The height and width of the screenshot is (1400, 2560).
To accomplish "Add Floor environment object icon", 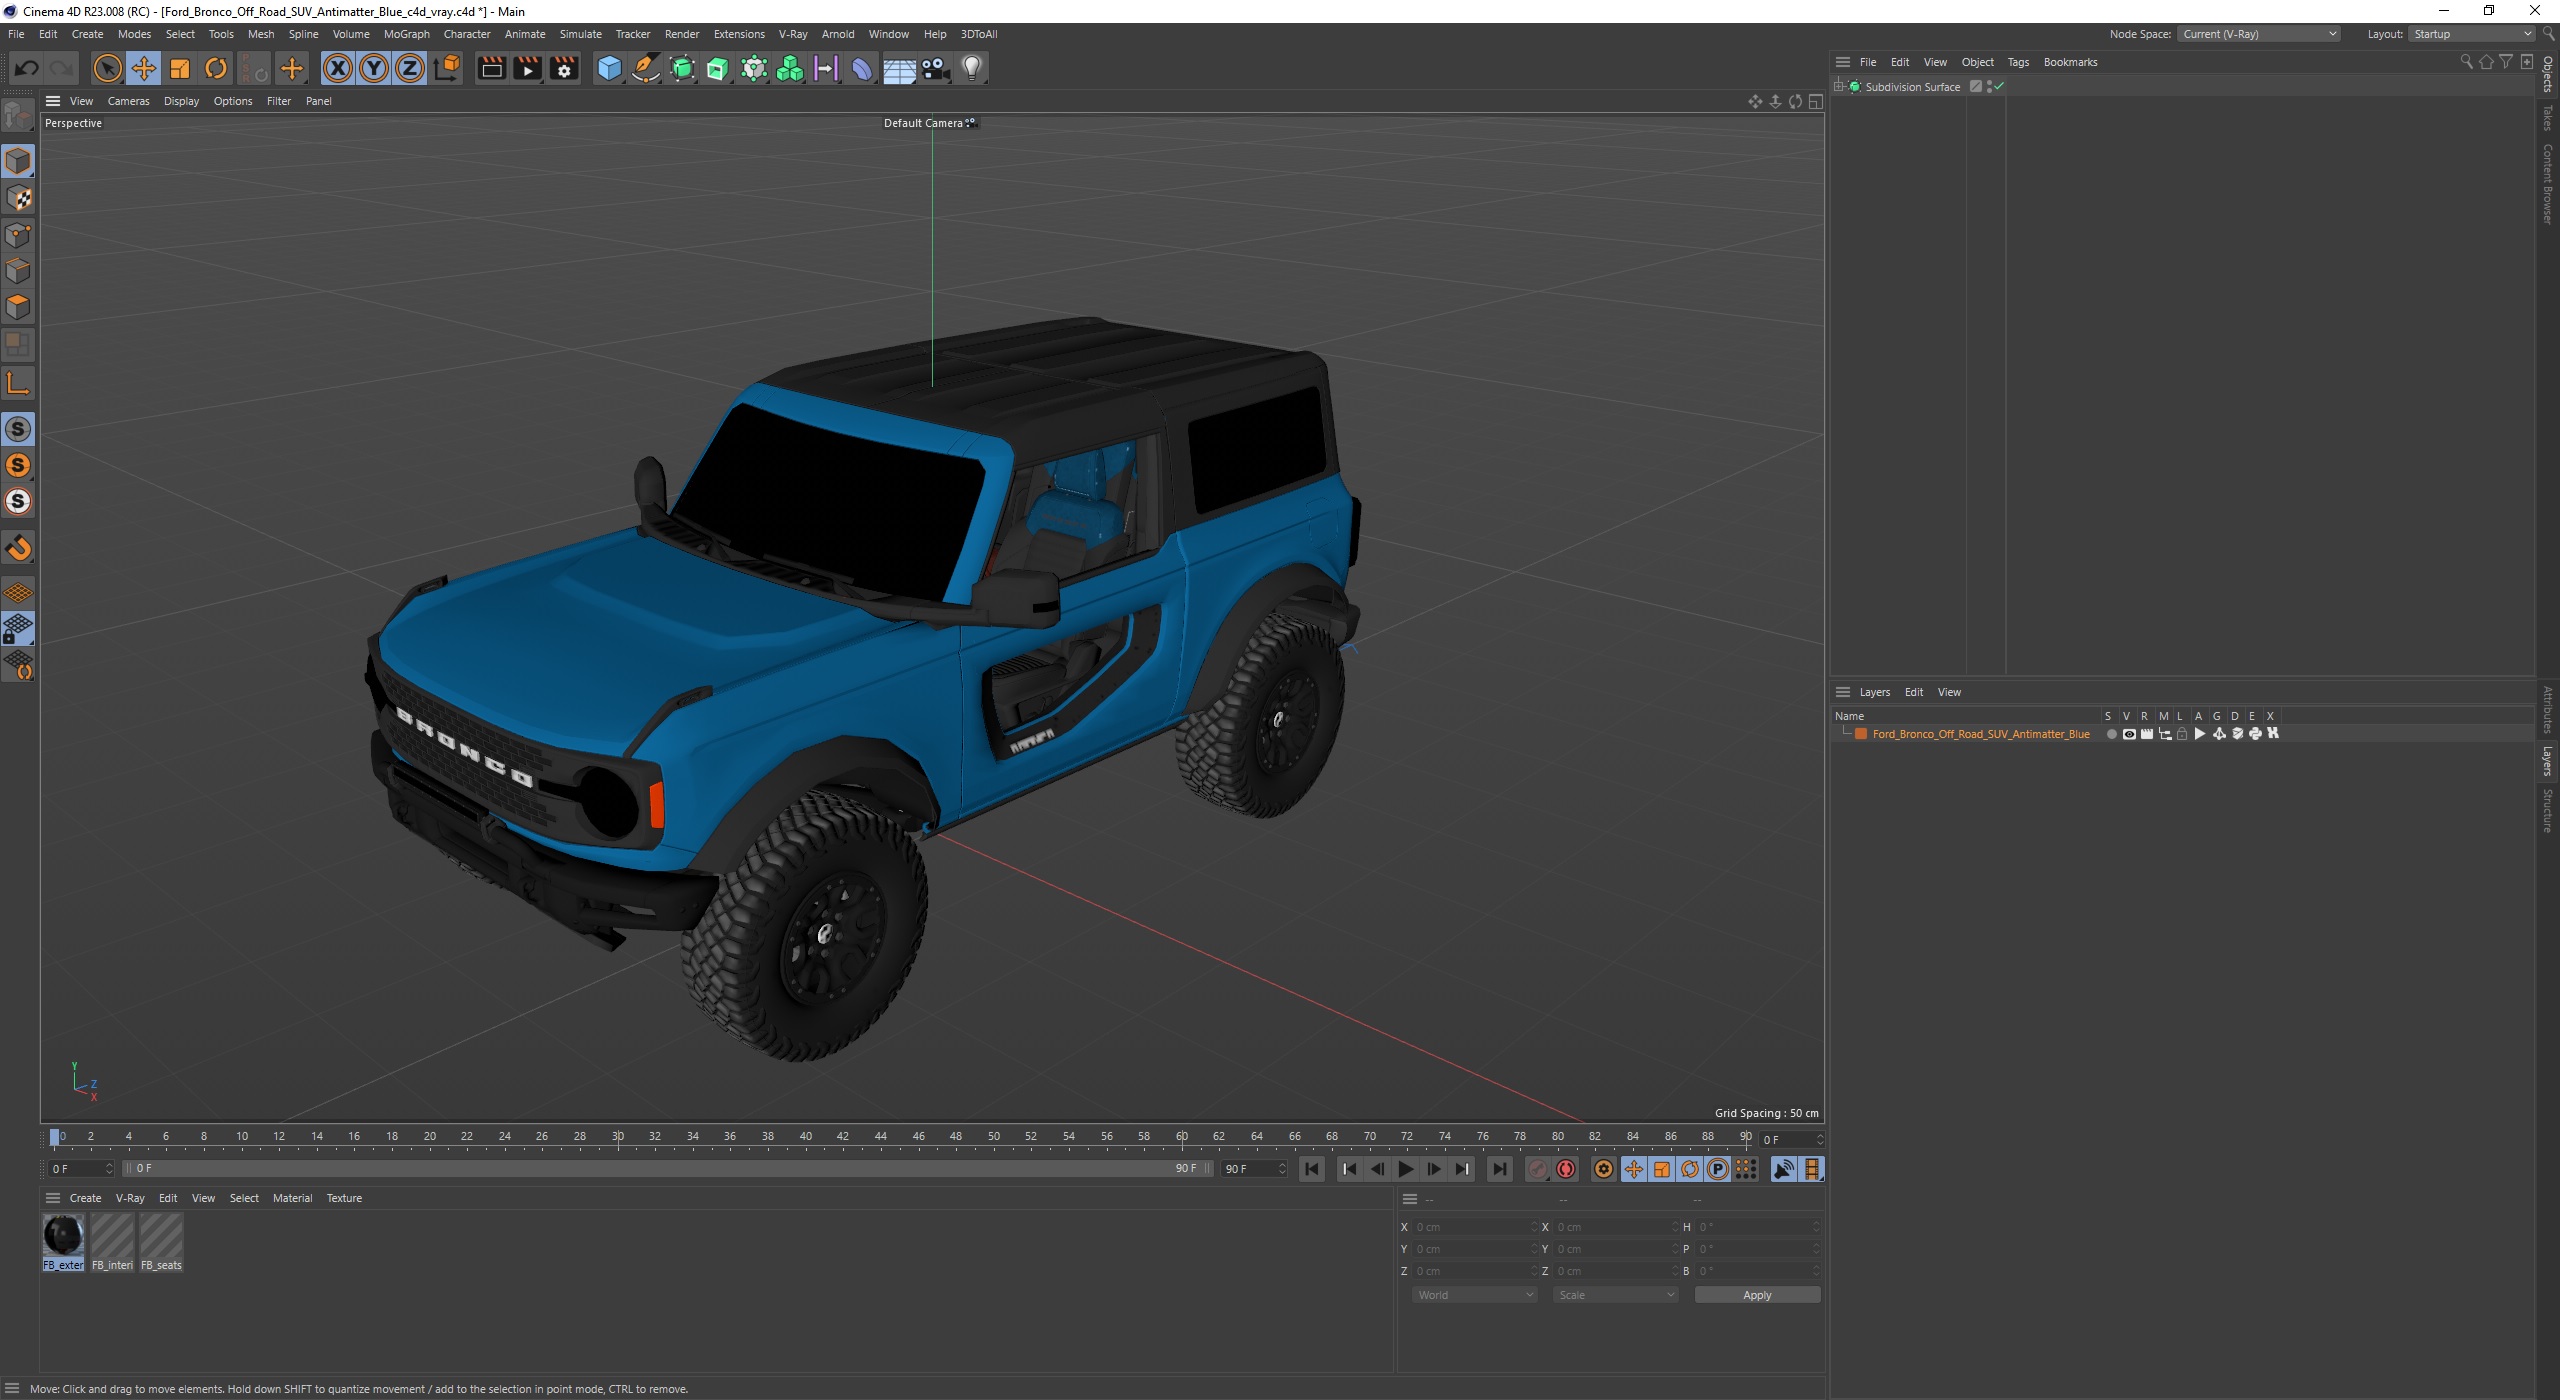I will tap(899, 68).
